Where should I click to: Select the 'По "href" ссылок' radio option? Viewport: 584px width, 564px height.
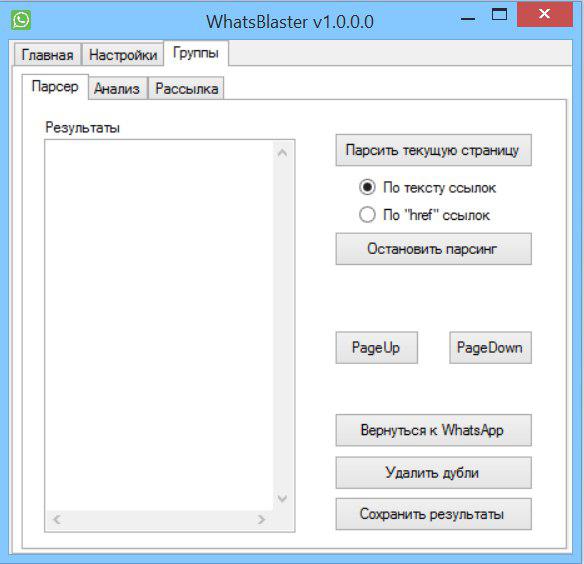(x=424, y=215)
